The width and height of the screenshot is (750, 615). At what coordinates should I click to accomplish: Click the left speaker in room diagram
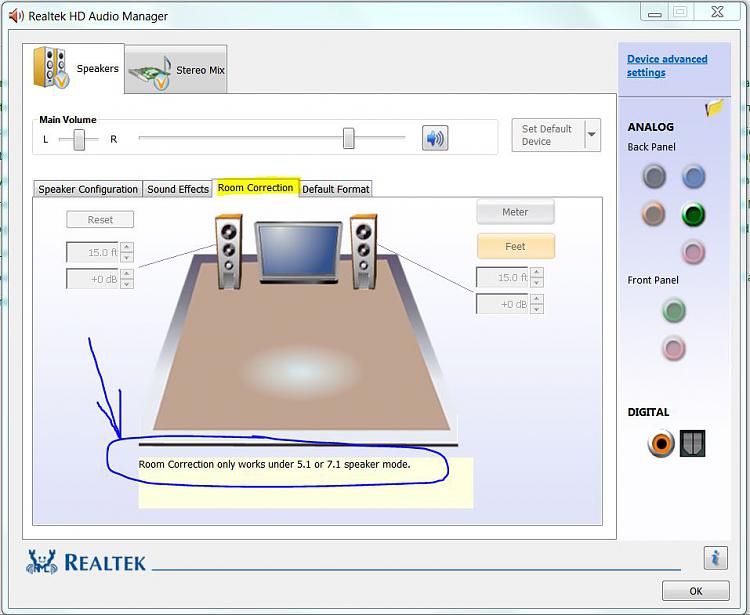click(x=229, y=252)
